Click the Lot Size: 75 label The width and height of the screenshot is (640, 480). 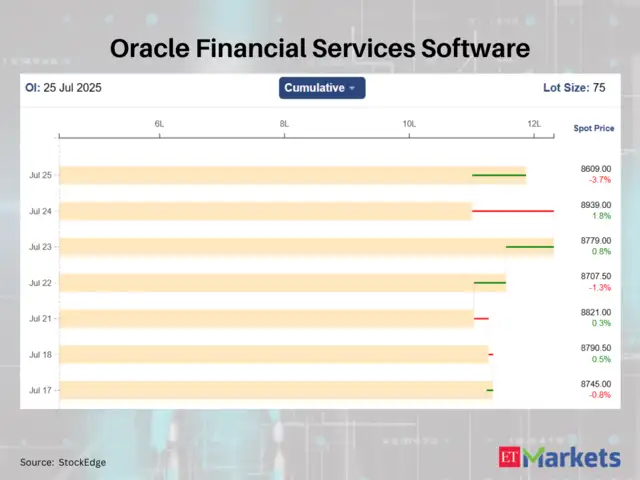click(x=576, y=88)
